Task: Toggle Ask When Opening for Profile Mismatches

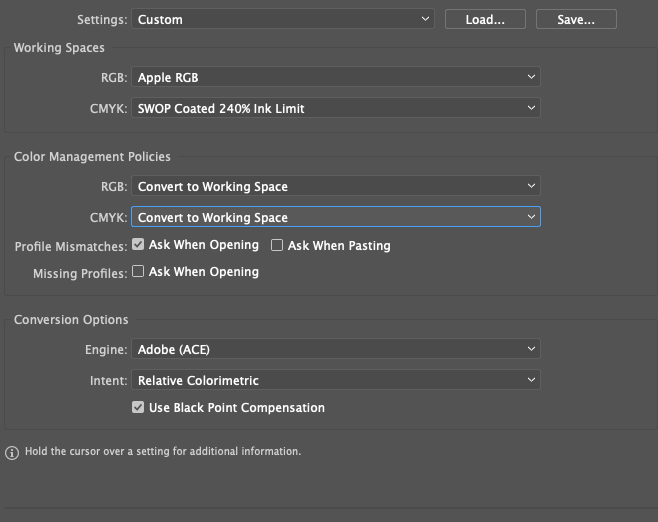Action: point(138,245)
